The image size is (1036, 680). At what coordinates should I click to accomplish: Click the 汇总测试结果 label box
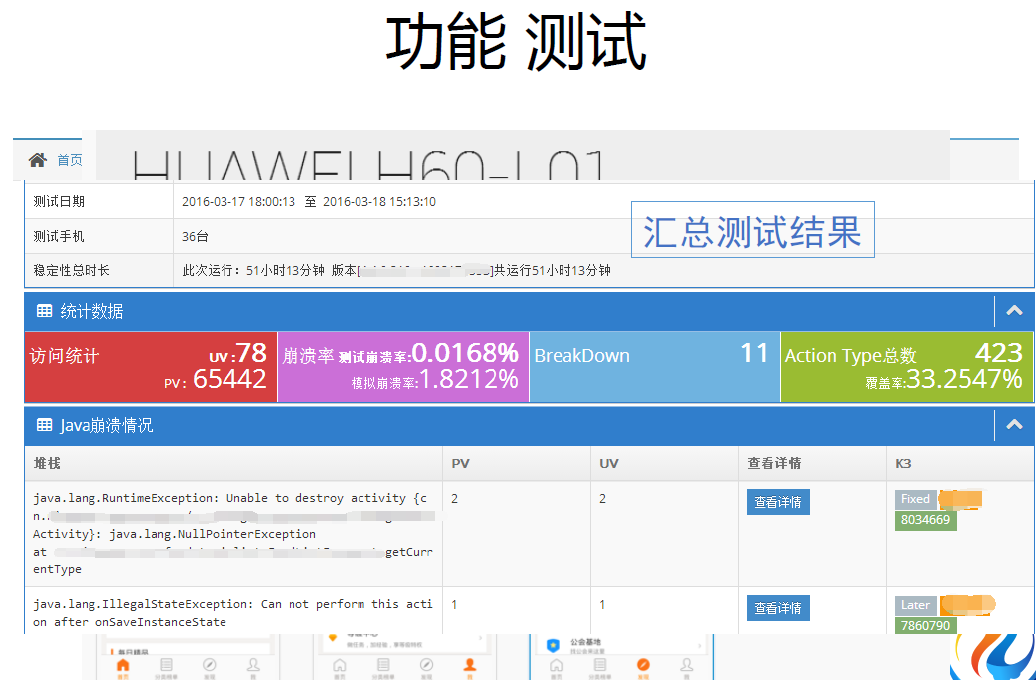click(x=753, y=229)
